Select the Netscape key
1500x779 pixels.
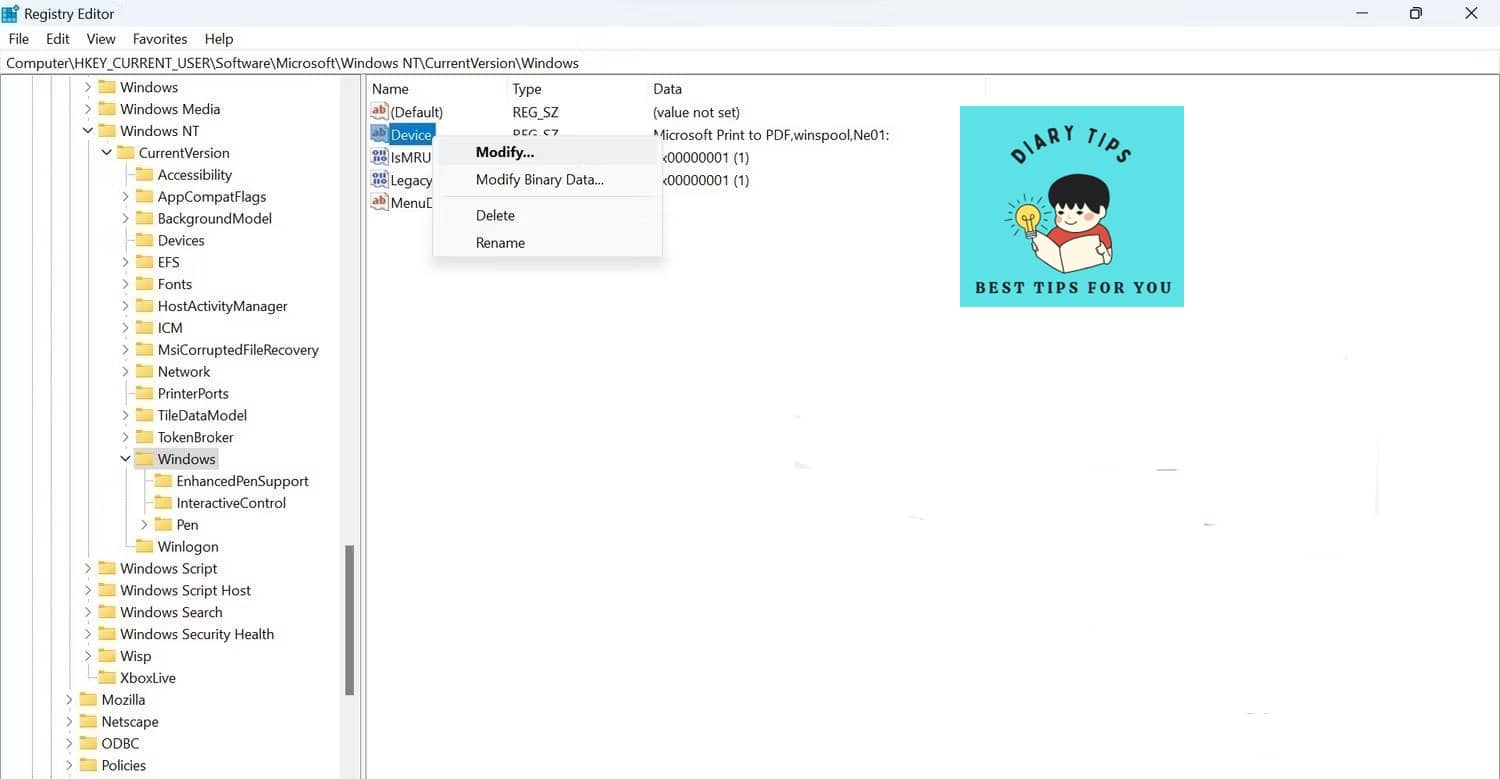[x=130, y=722]
